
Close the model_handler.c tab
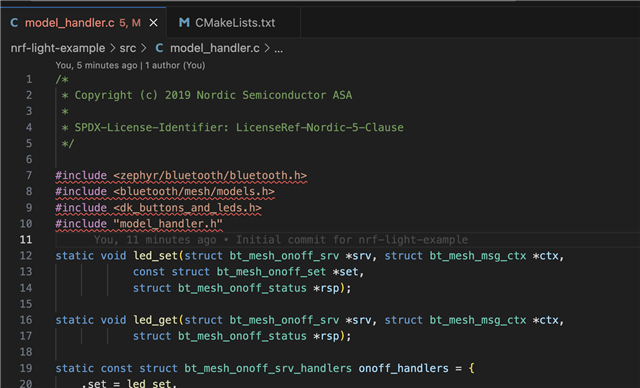153,23
